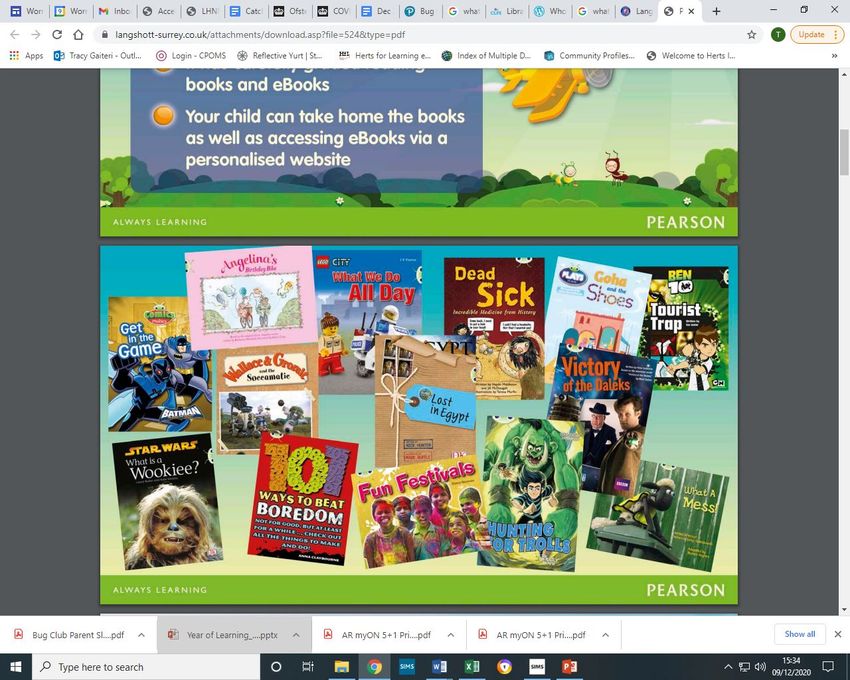Bookmark this page with the star icon
This screenshot has width=850, height=680.
coord(751,35)
